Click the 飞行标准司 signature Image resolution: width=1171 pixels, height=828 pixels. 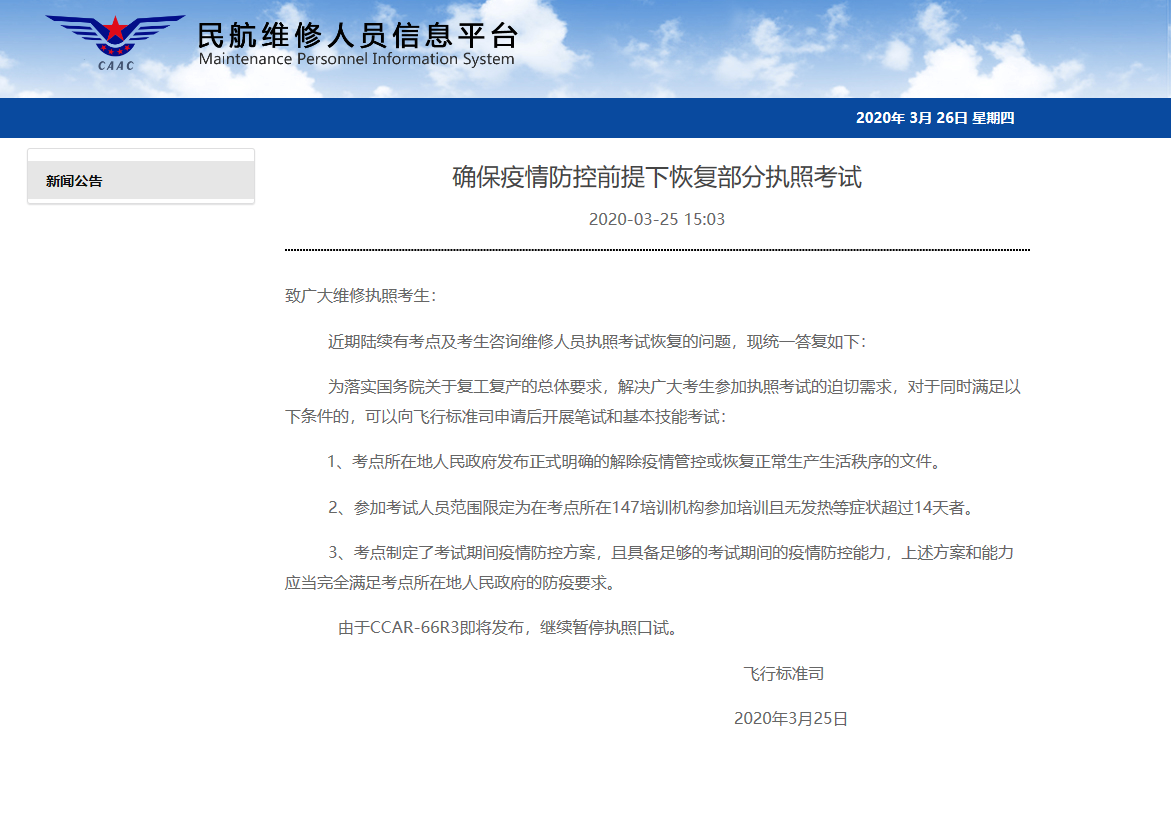tap(783, 674)
